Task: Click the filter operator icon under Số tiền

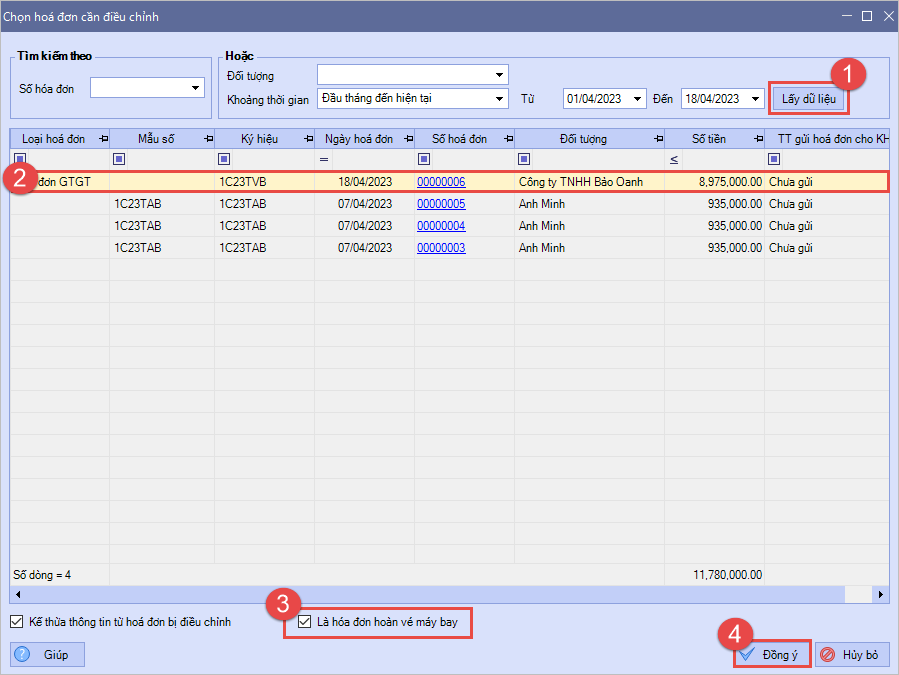Action: pos(673,159)
